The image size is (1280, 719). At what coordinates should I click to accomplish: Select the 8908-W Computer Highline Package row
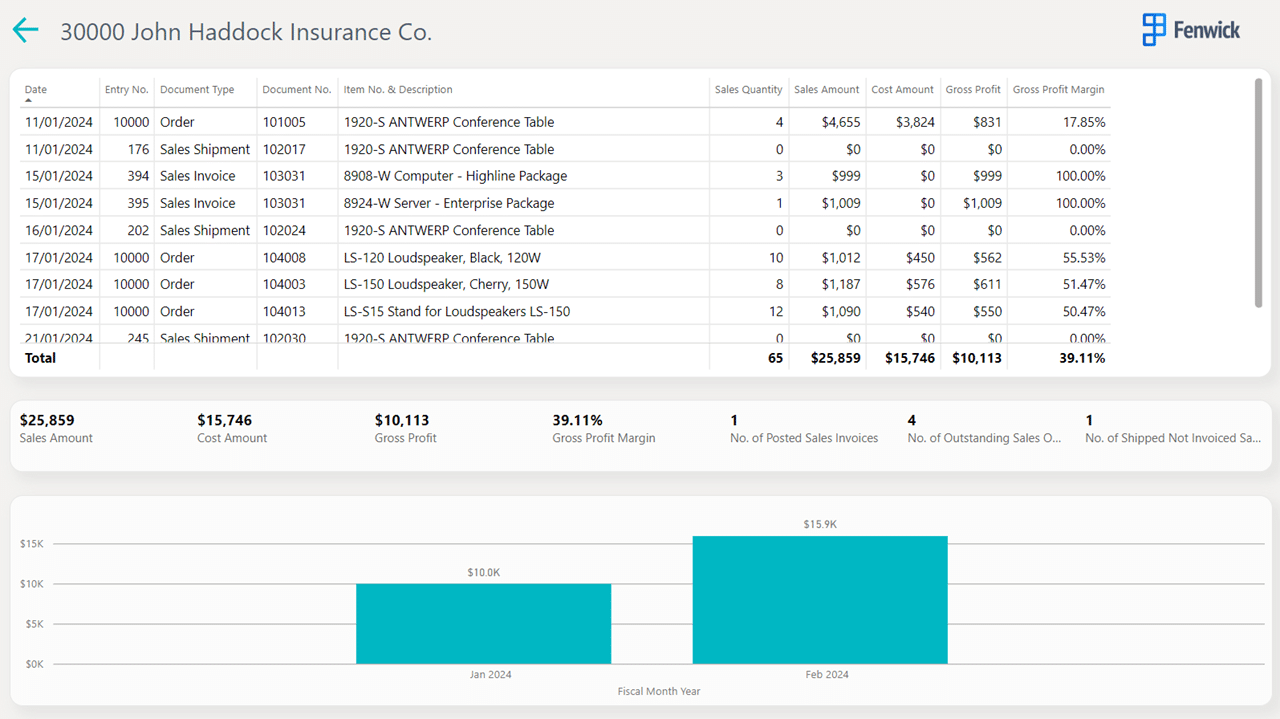(455, 176)
